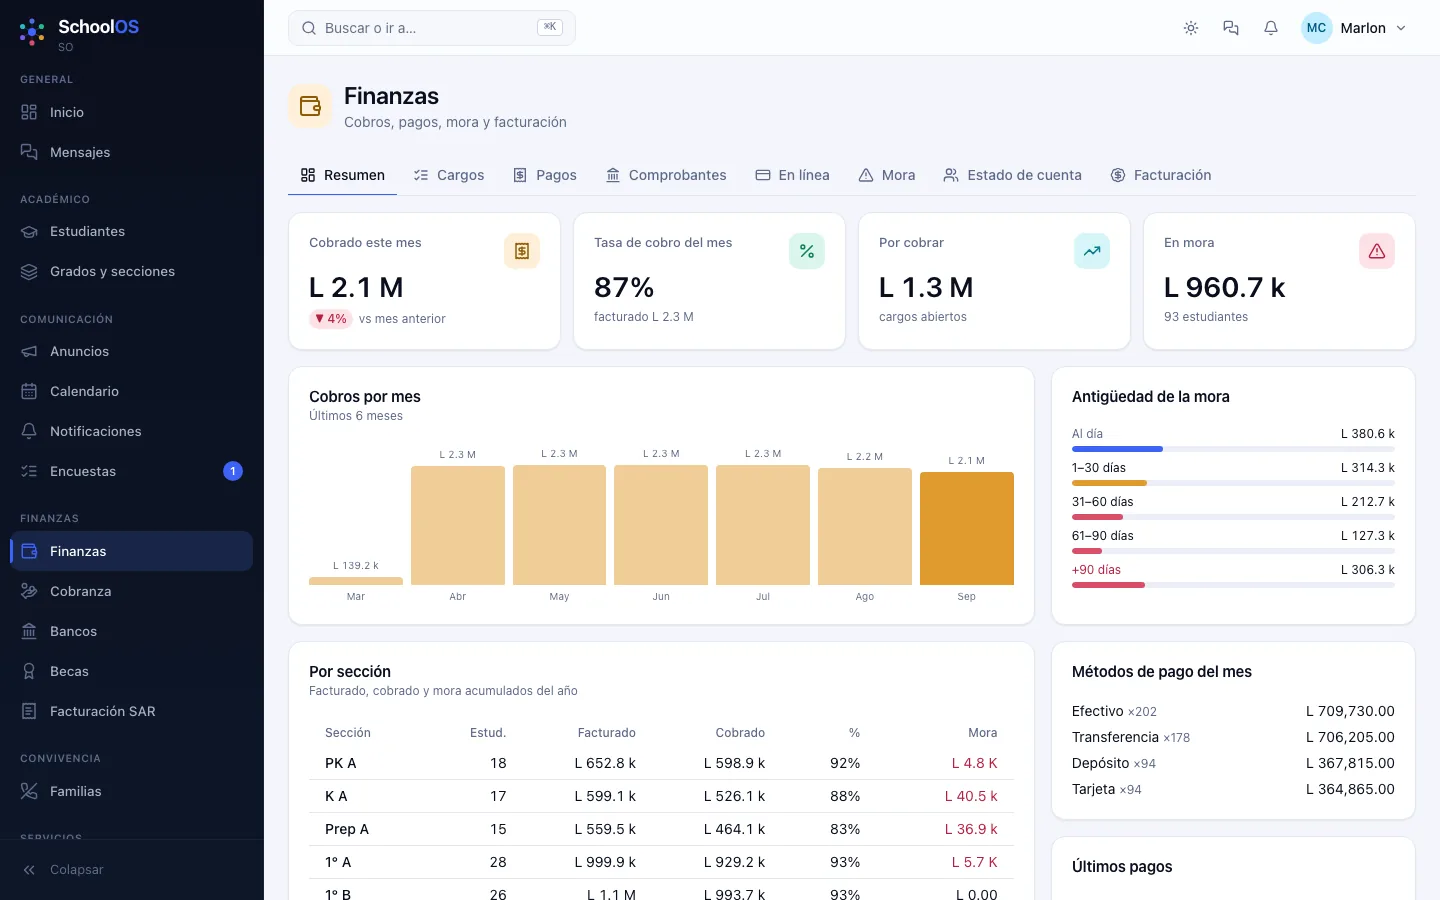Click the 'Al día' blue progress bar
The image size is (1440, 900).
click(1117, 449)
